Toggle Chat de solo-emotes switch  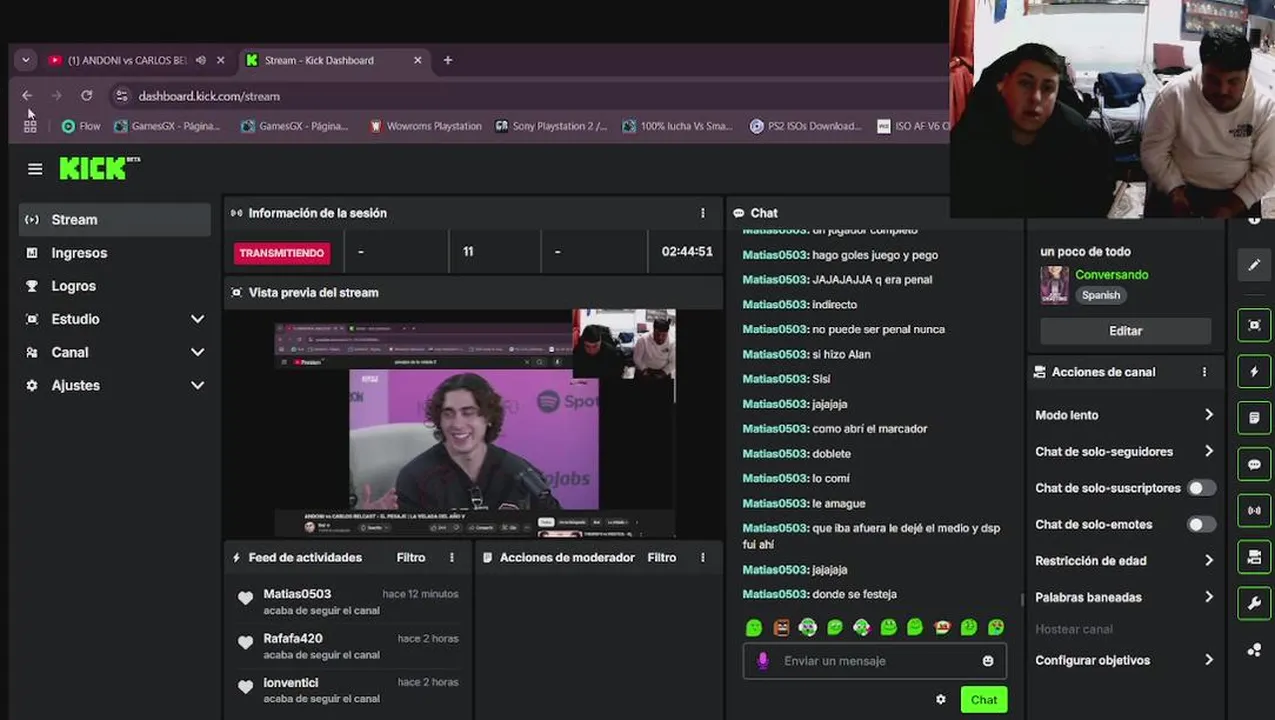pos(1201,524)
